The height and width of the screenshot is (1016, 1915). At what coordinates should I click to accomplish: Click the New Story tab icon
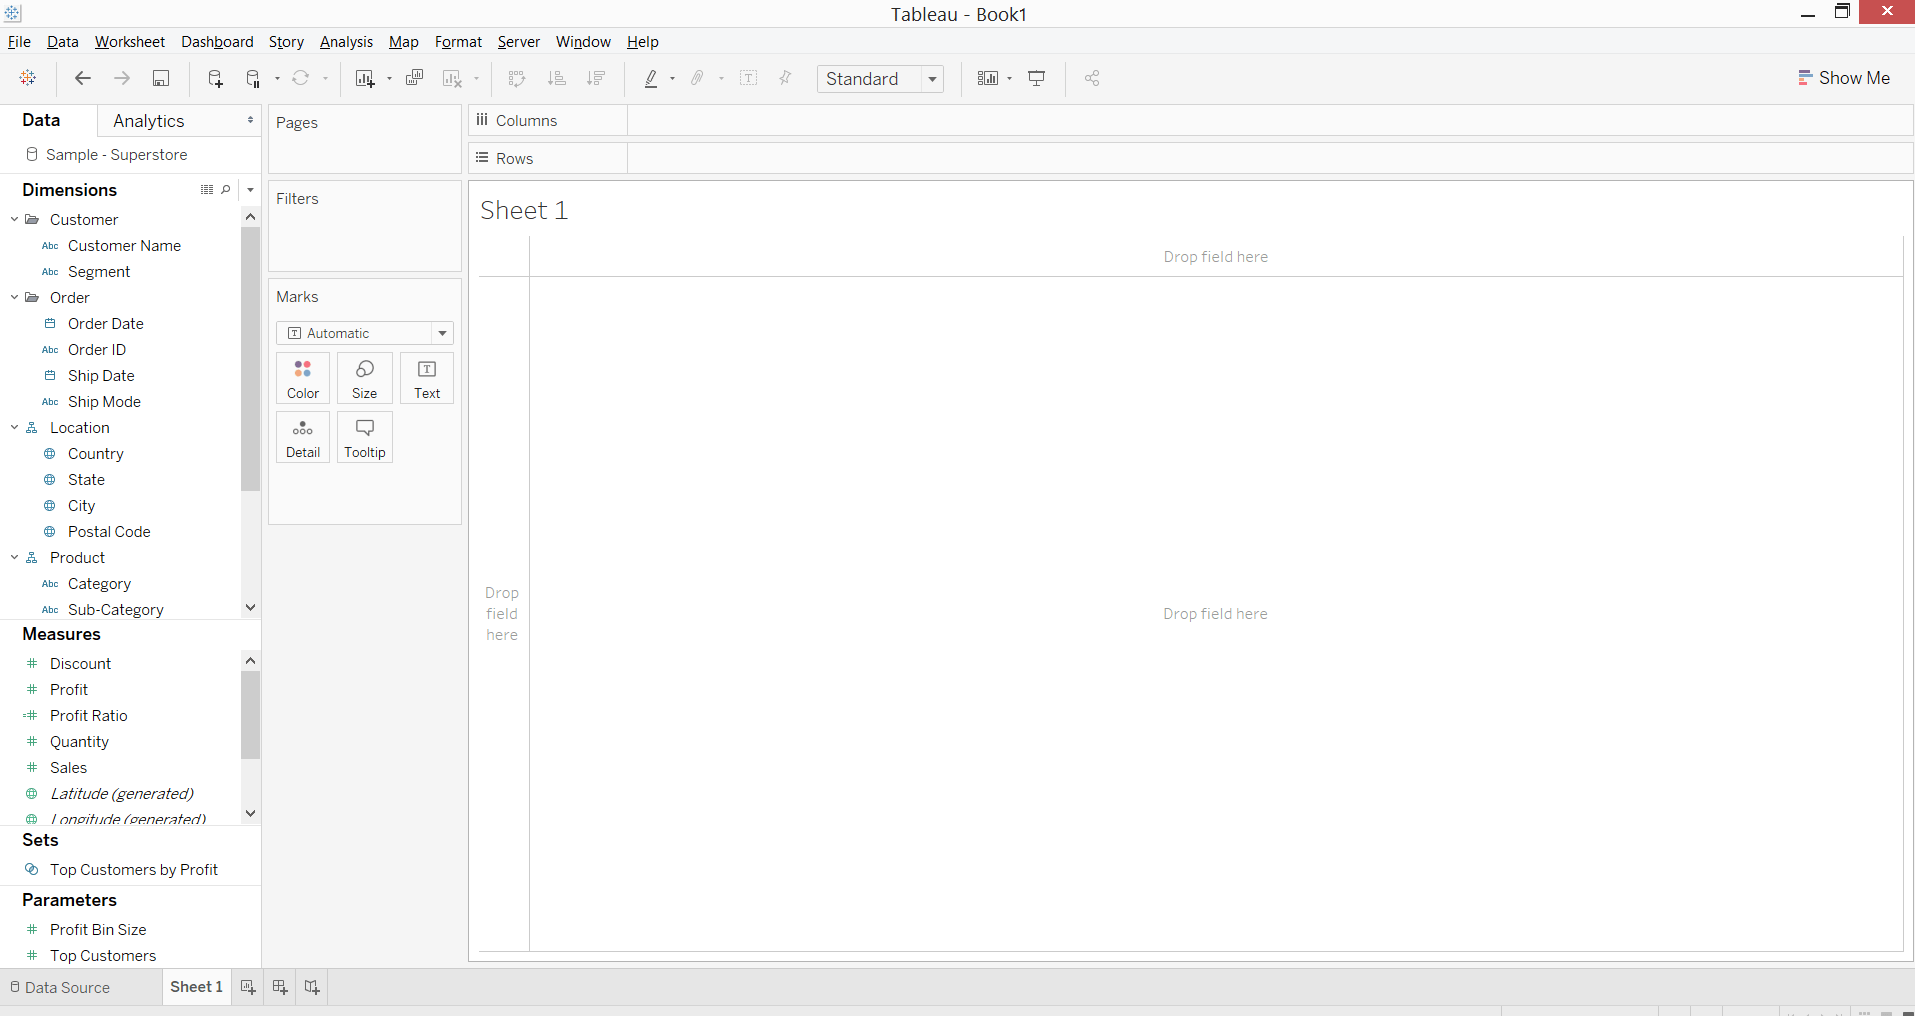point(312,987)
